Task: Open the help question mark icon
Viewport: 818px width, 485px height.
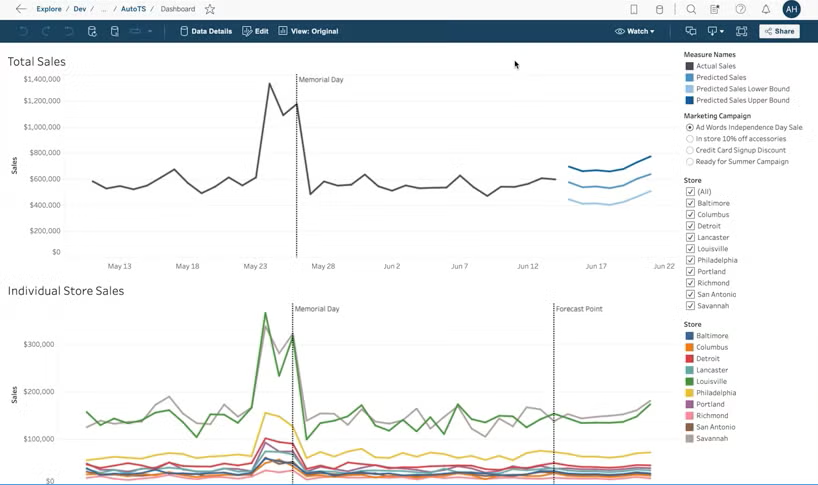Action: 740,9
